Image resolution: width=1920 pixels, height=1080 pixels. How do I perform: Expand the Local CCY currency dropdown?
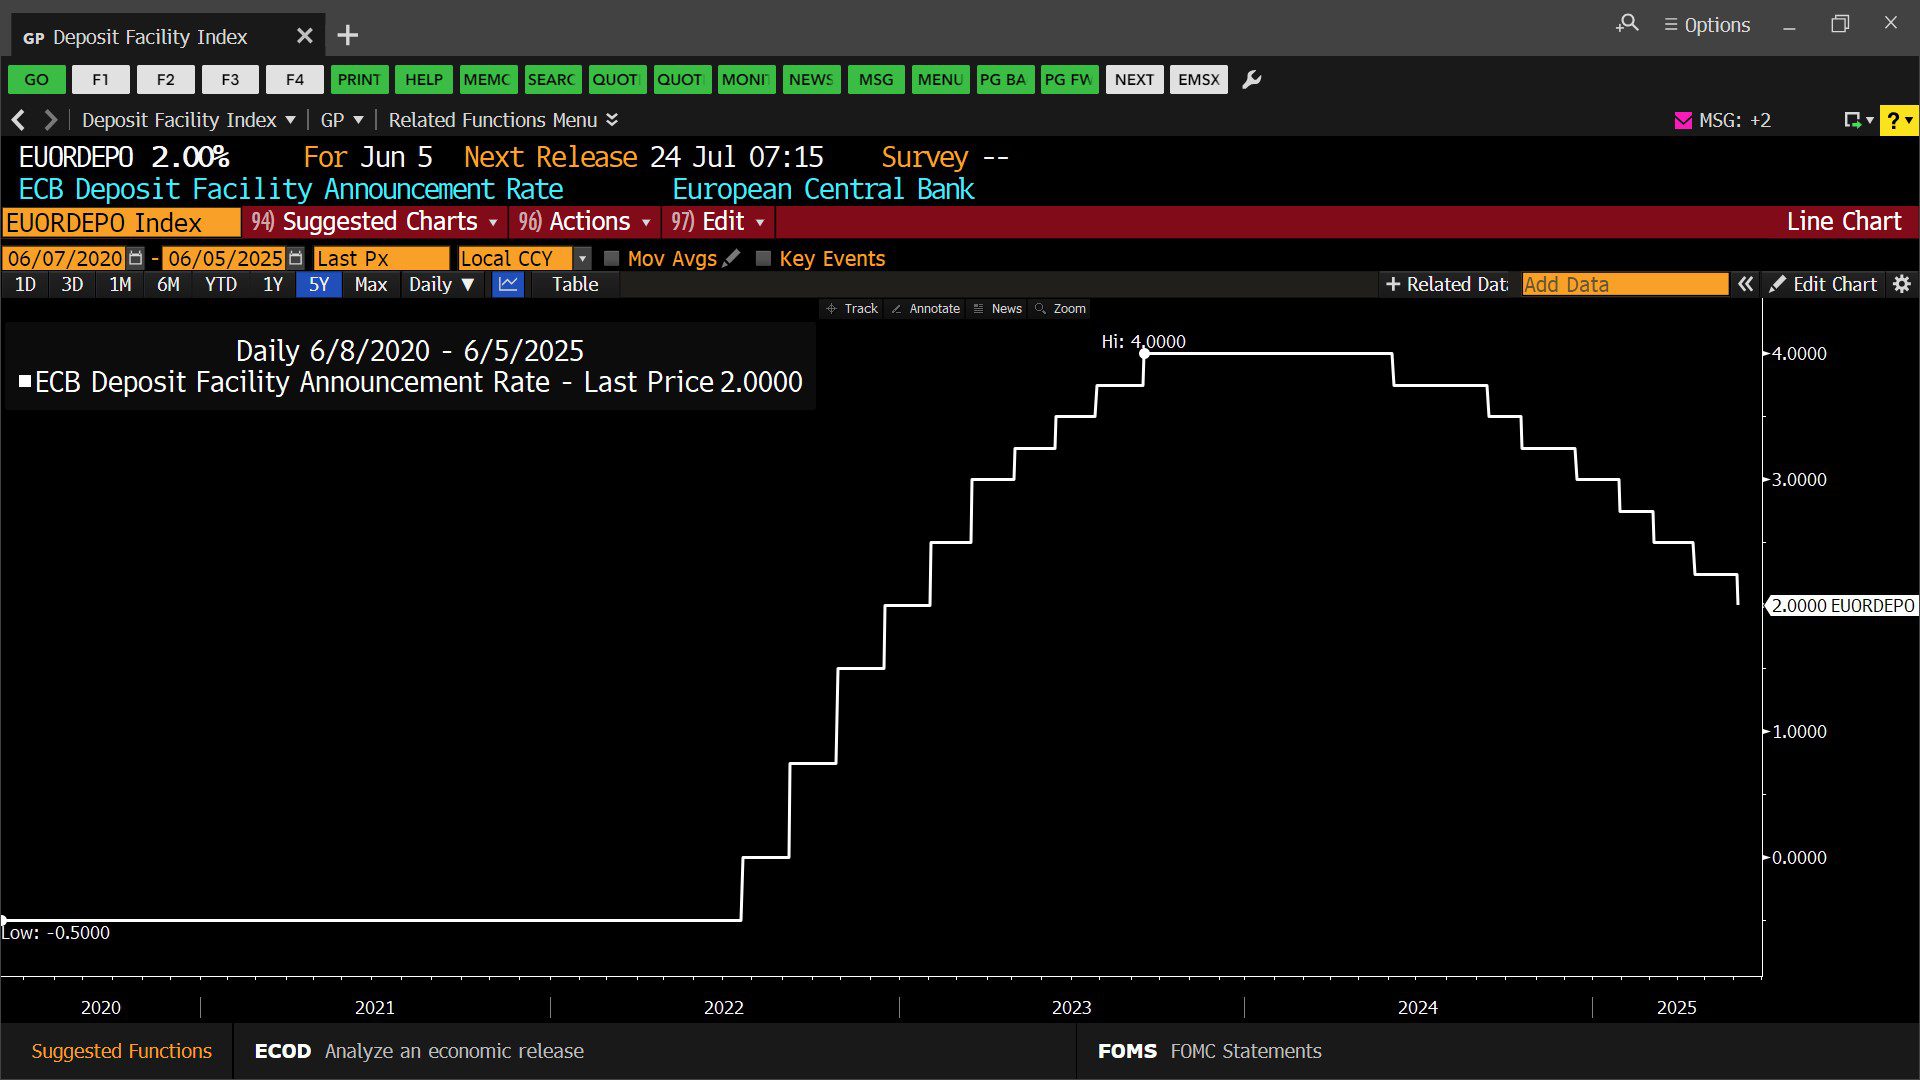point(583,258)
